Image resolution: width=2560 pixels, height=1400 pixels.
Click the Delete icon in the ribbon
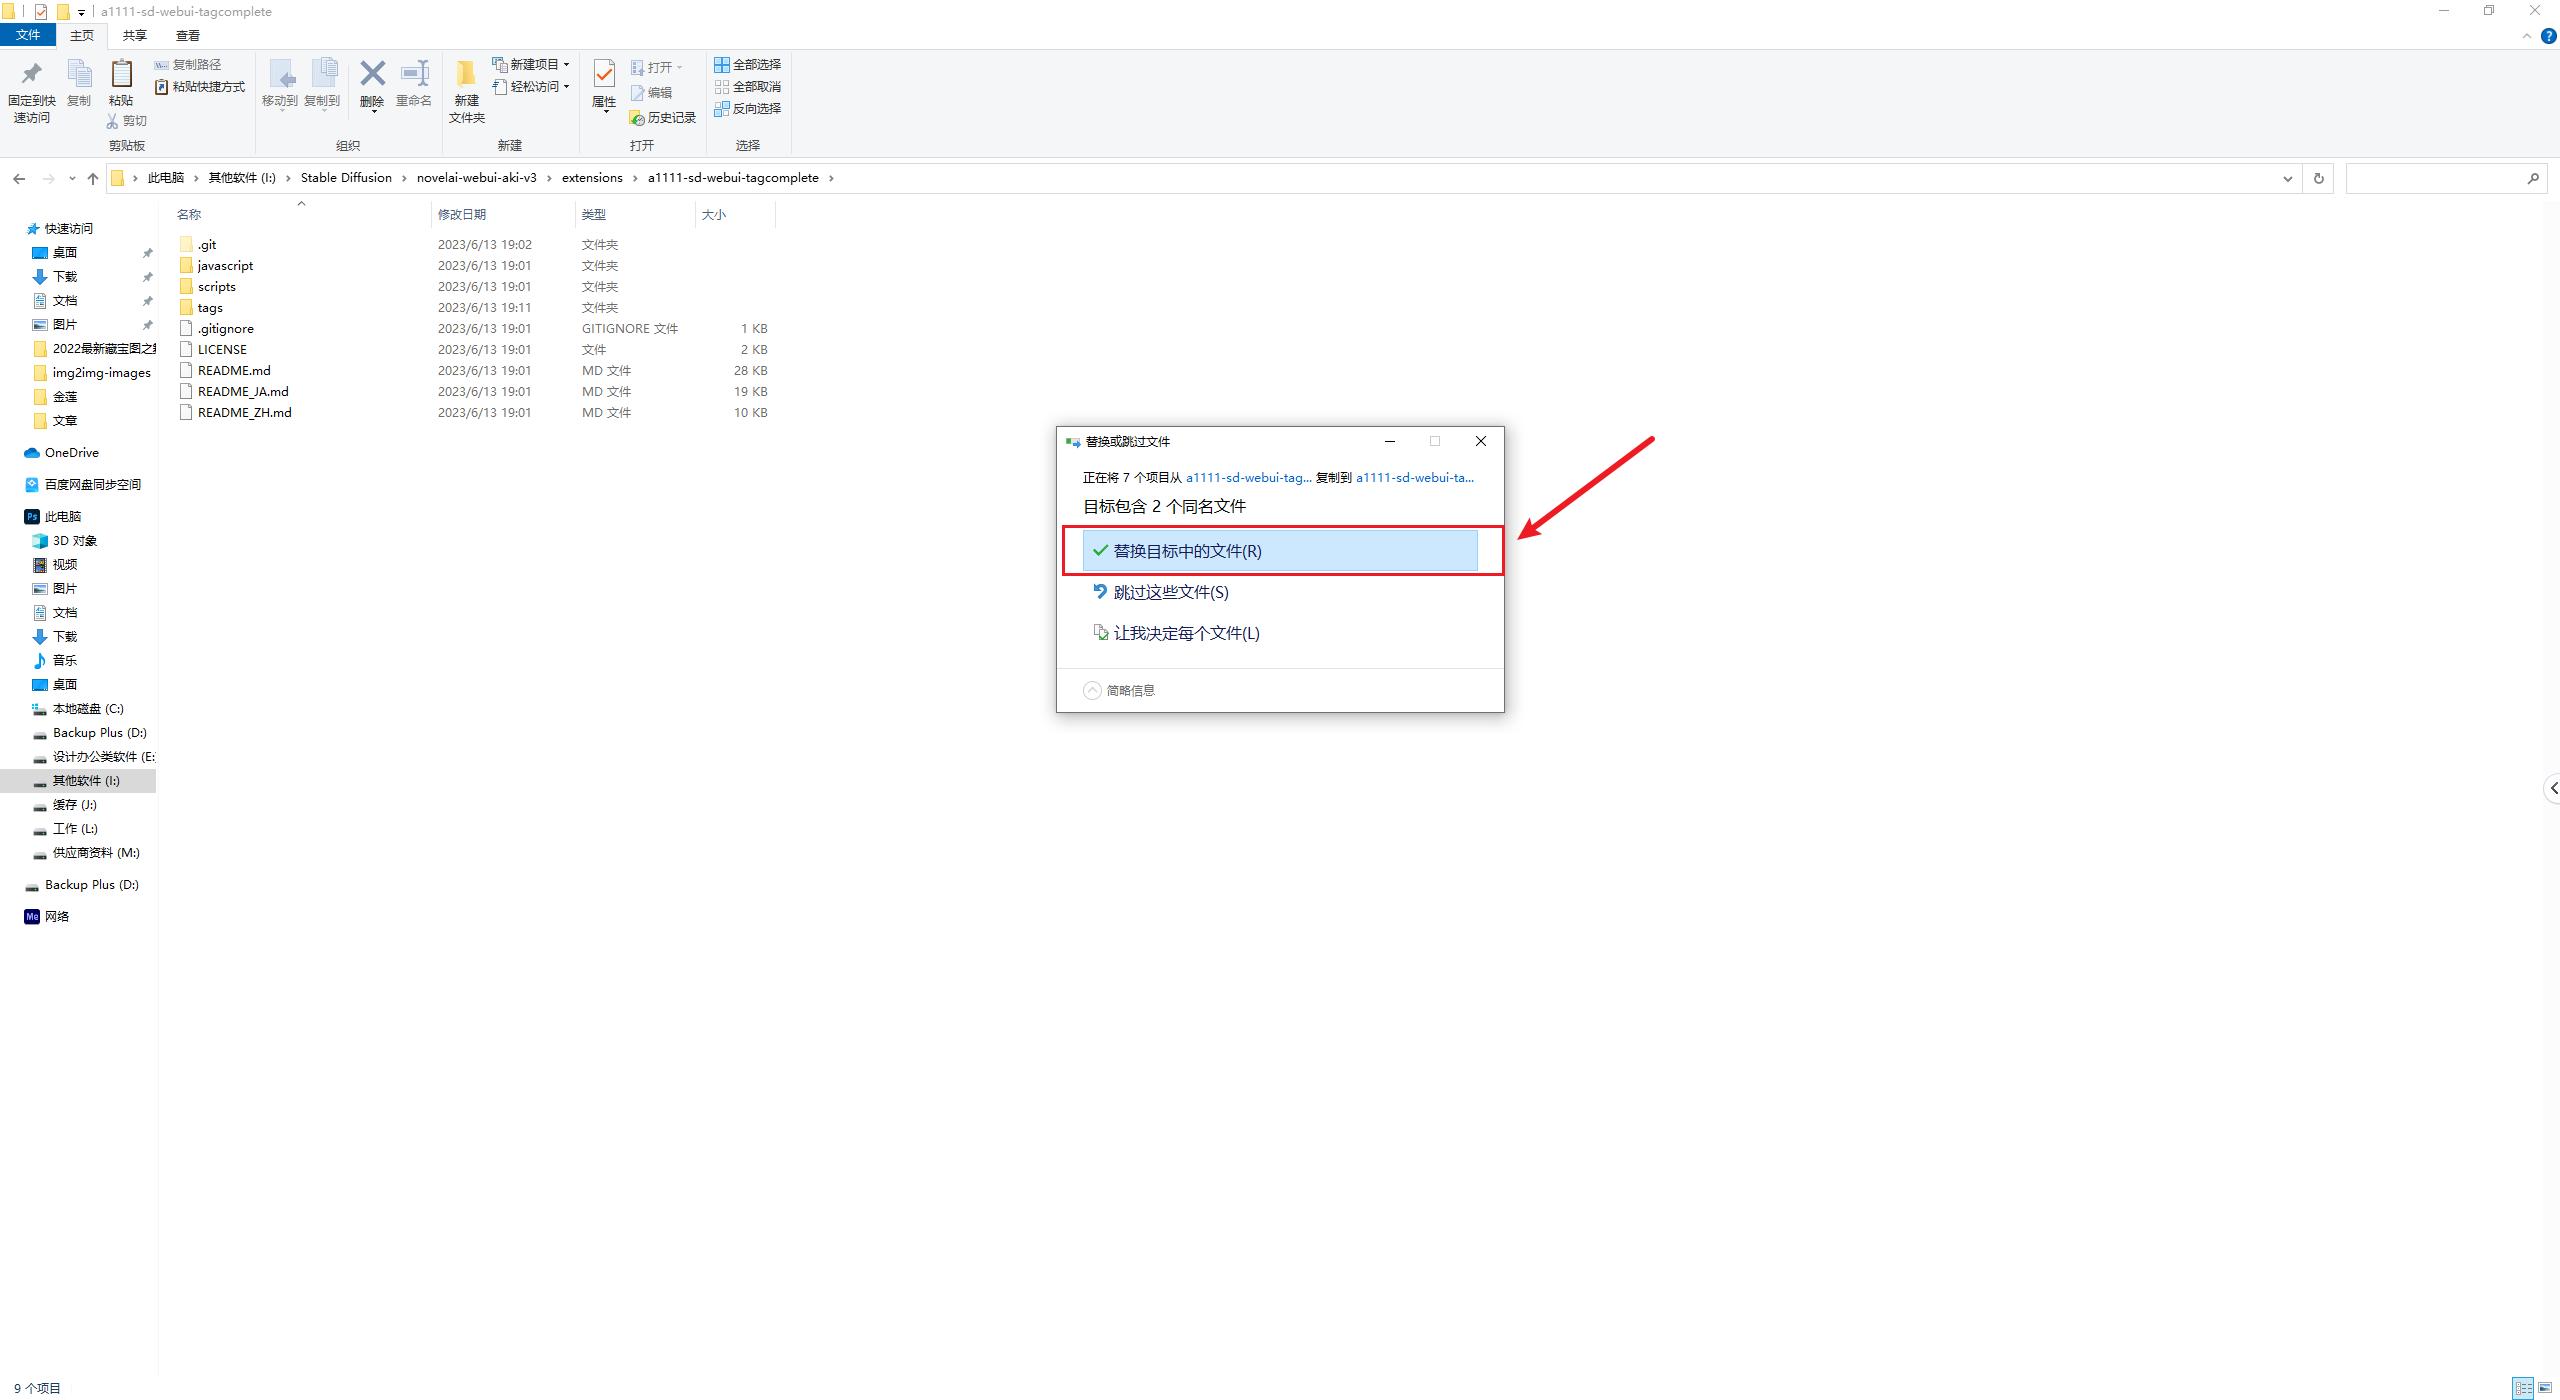[x=372, y=76]
